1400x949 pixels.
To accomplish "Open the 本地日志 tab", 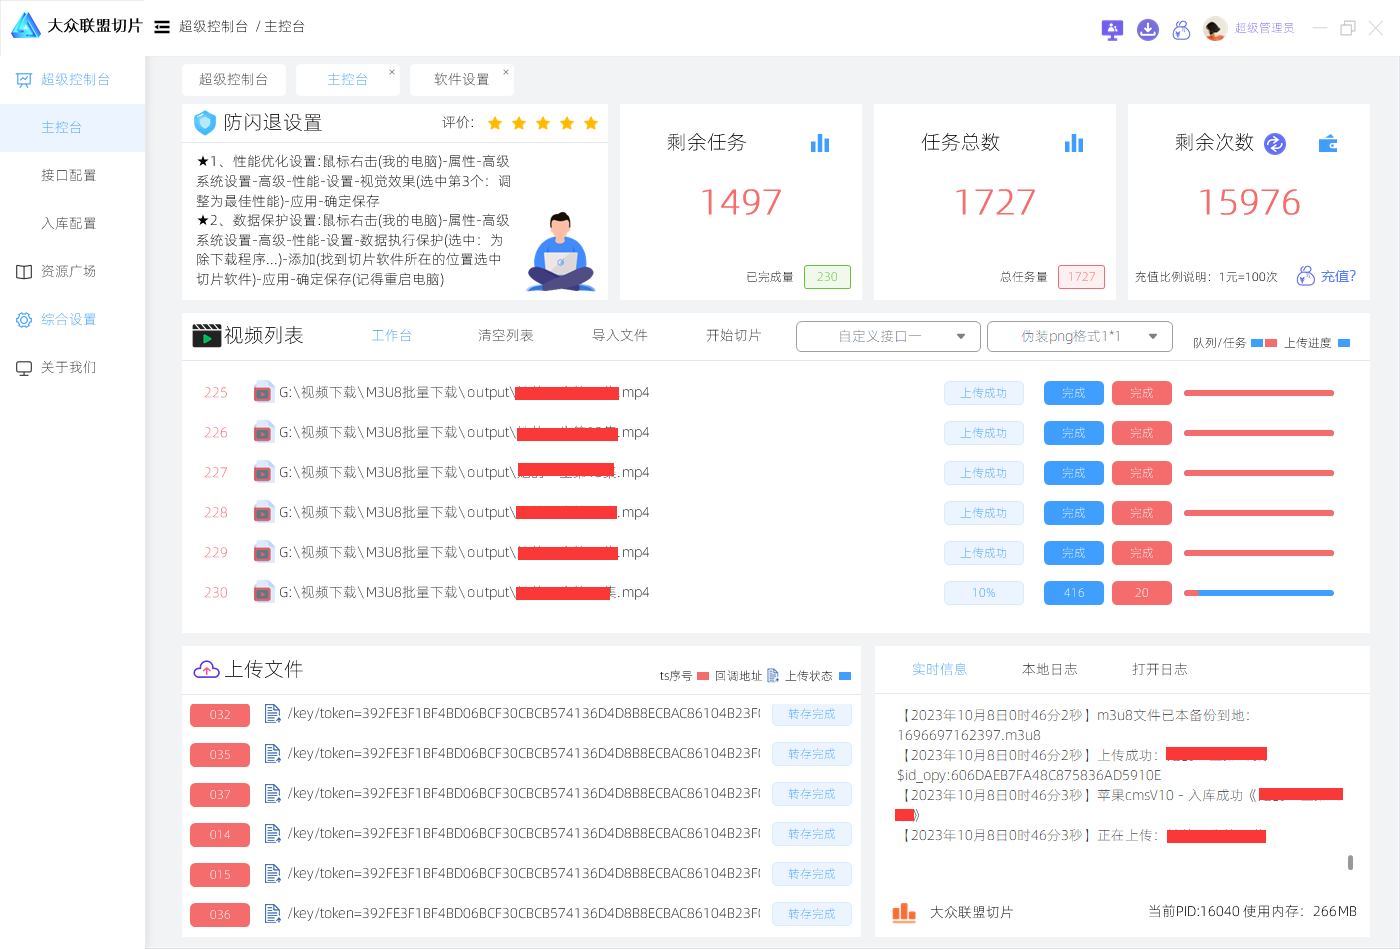I will point(1049,669).
